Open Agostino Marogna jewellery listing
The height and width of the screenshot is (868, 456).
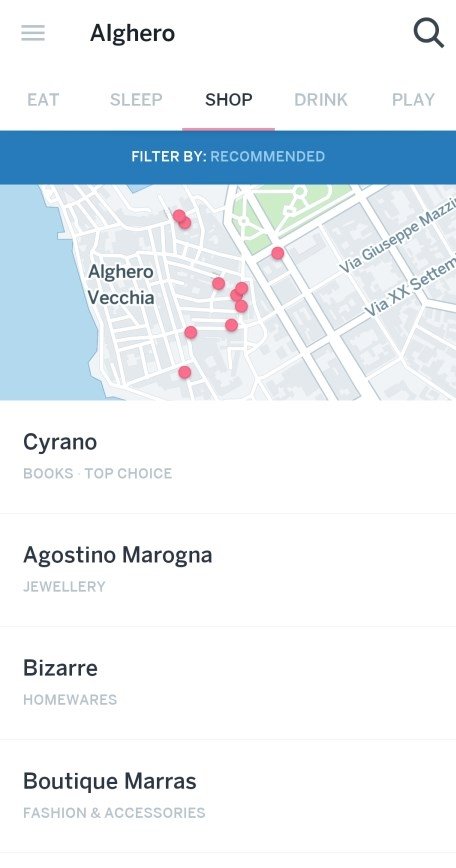[228, 570]
